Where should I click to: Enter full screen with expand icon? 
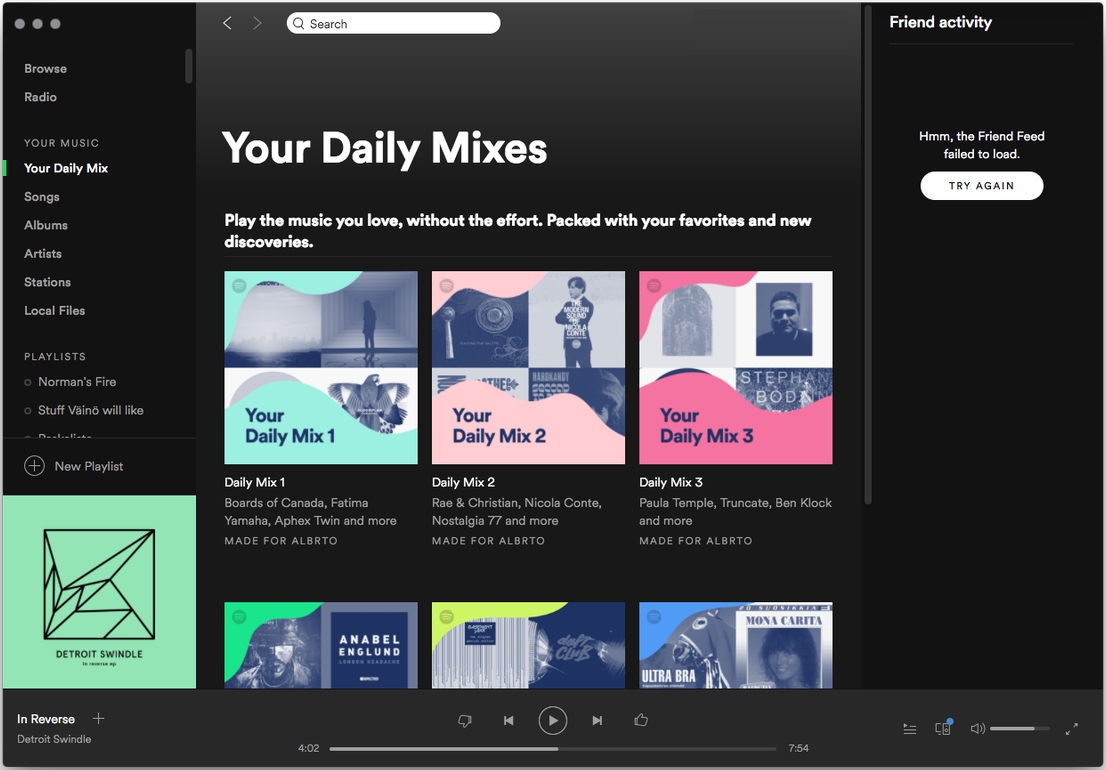pyautogui.click(x=1072, y=729)
